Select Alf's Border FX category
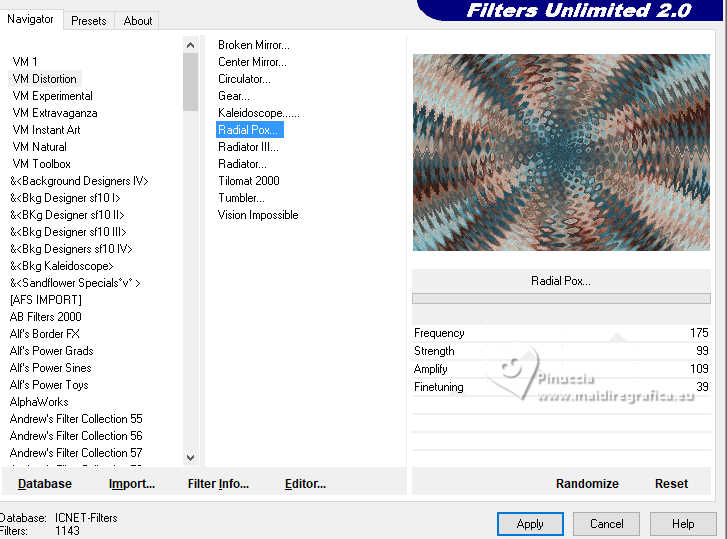The width and height of the screenshot is (727, 539). [x=45, y=334]
